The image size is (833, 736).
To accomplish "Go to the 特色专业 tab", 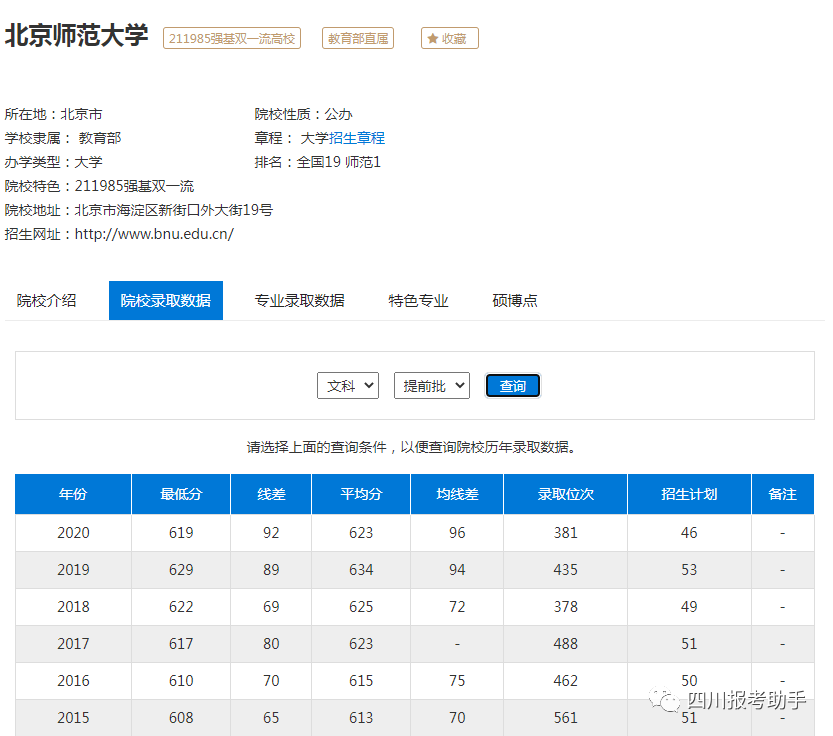I will pos(418,301).
